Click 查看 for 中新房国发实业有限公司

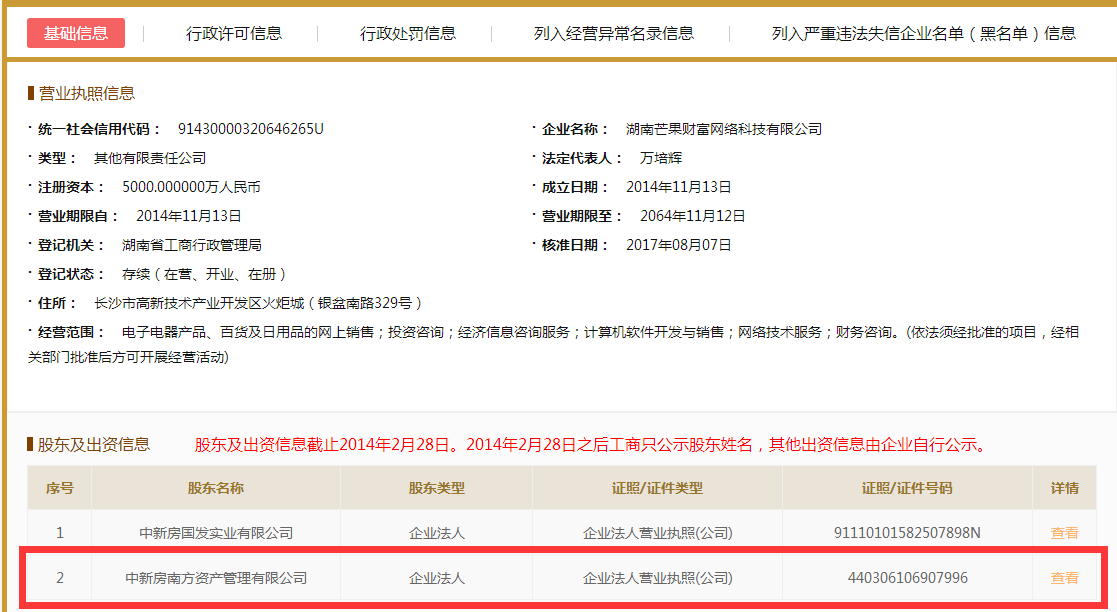pos(1064,533)
